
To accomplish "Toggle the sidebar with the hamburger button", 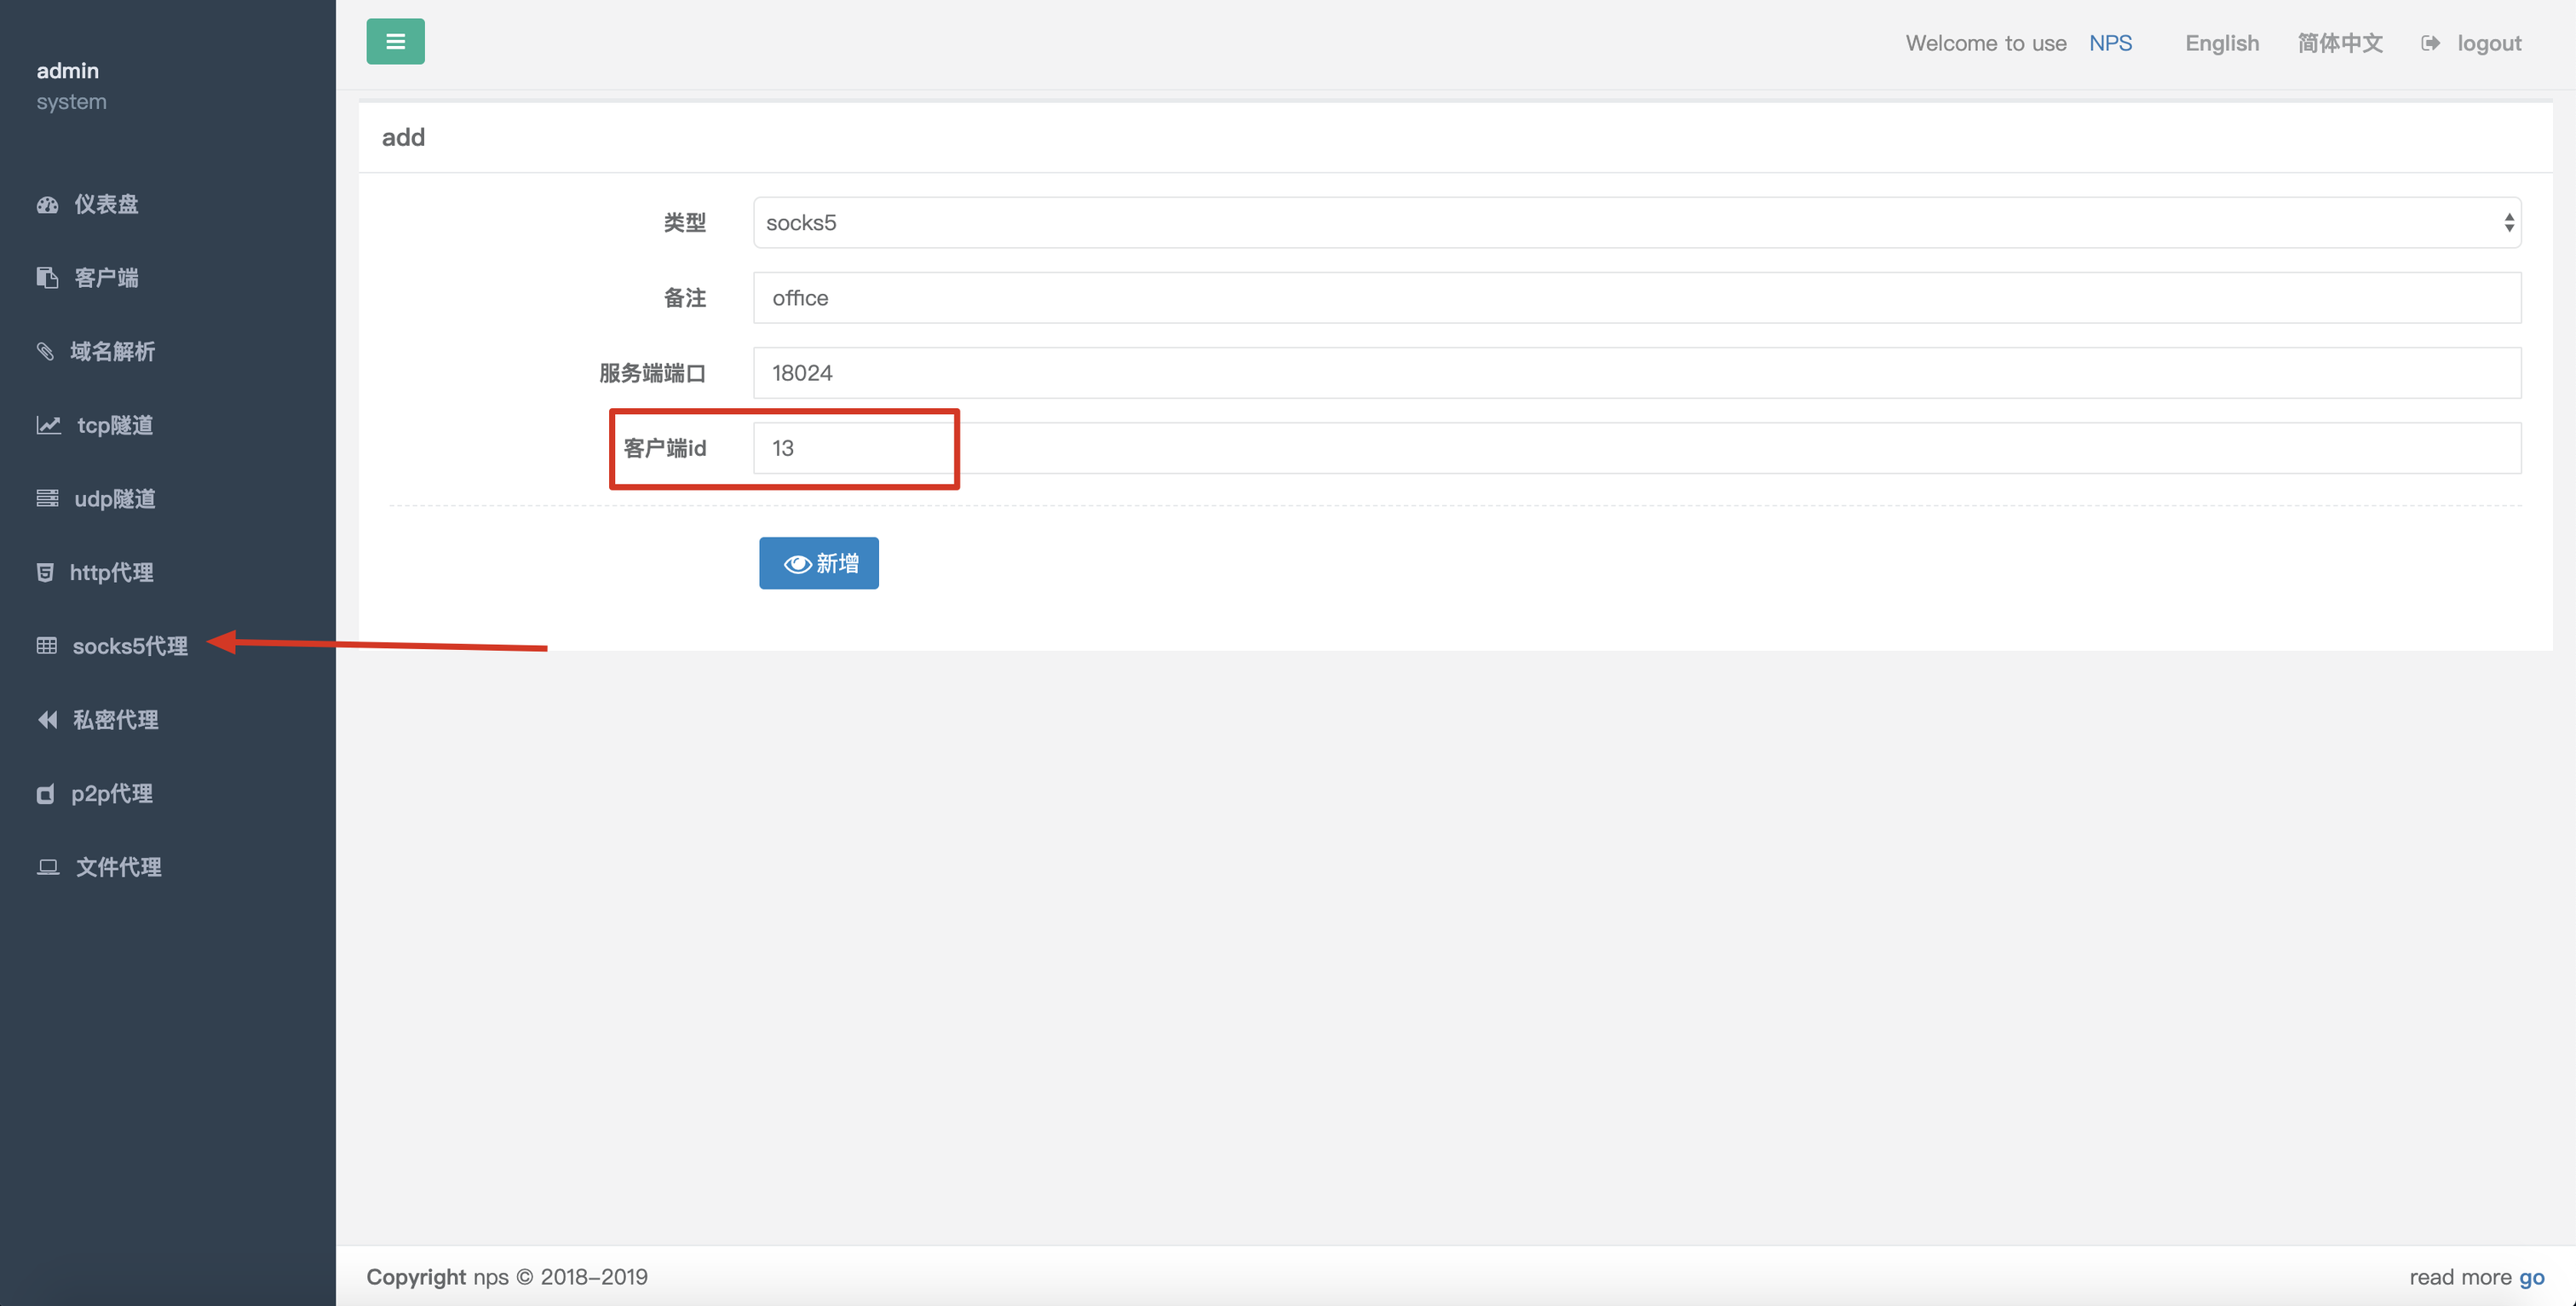I will point(395,41).
